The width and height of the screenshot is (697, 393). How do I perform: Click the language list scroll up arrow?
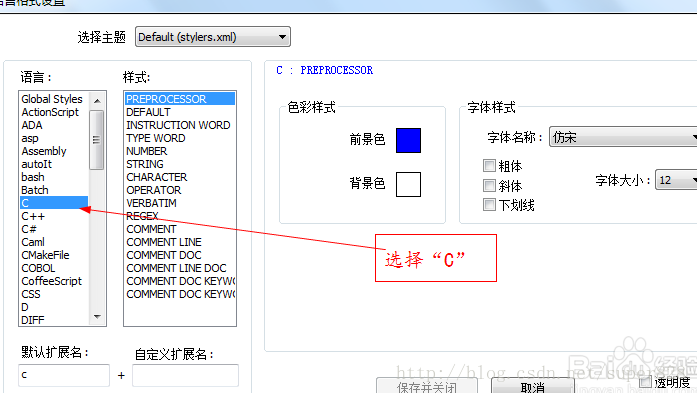coord(97,101)
